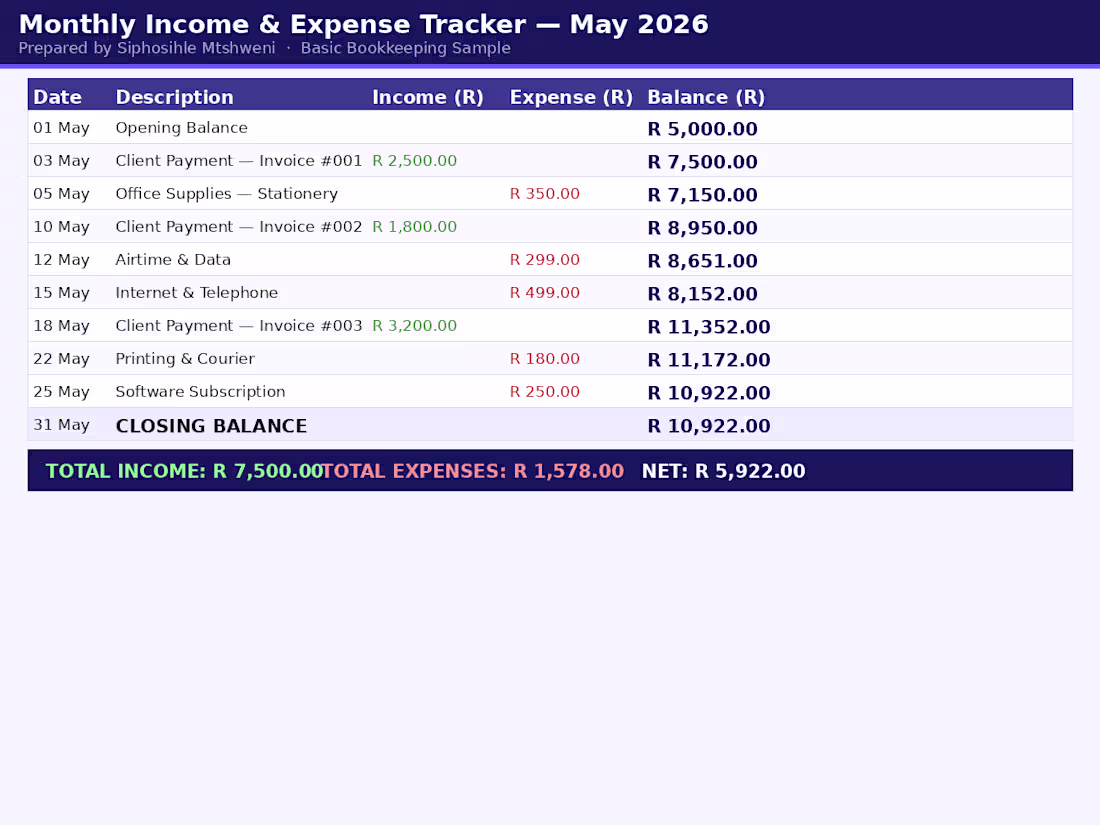Click the Expense (R) column header
The width and height of the screenshot is (1100, 825).
(x=571, y=97)
